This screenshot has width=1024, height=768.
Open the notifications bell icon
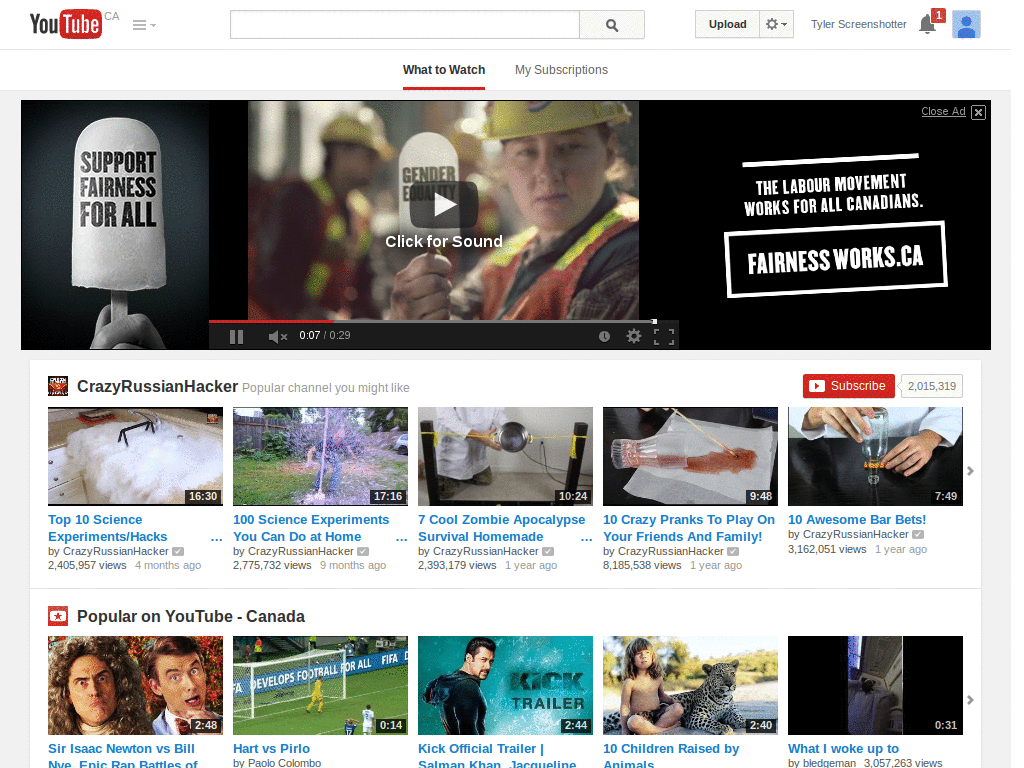(927, 24)
